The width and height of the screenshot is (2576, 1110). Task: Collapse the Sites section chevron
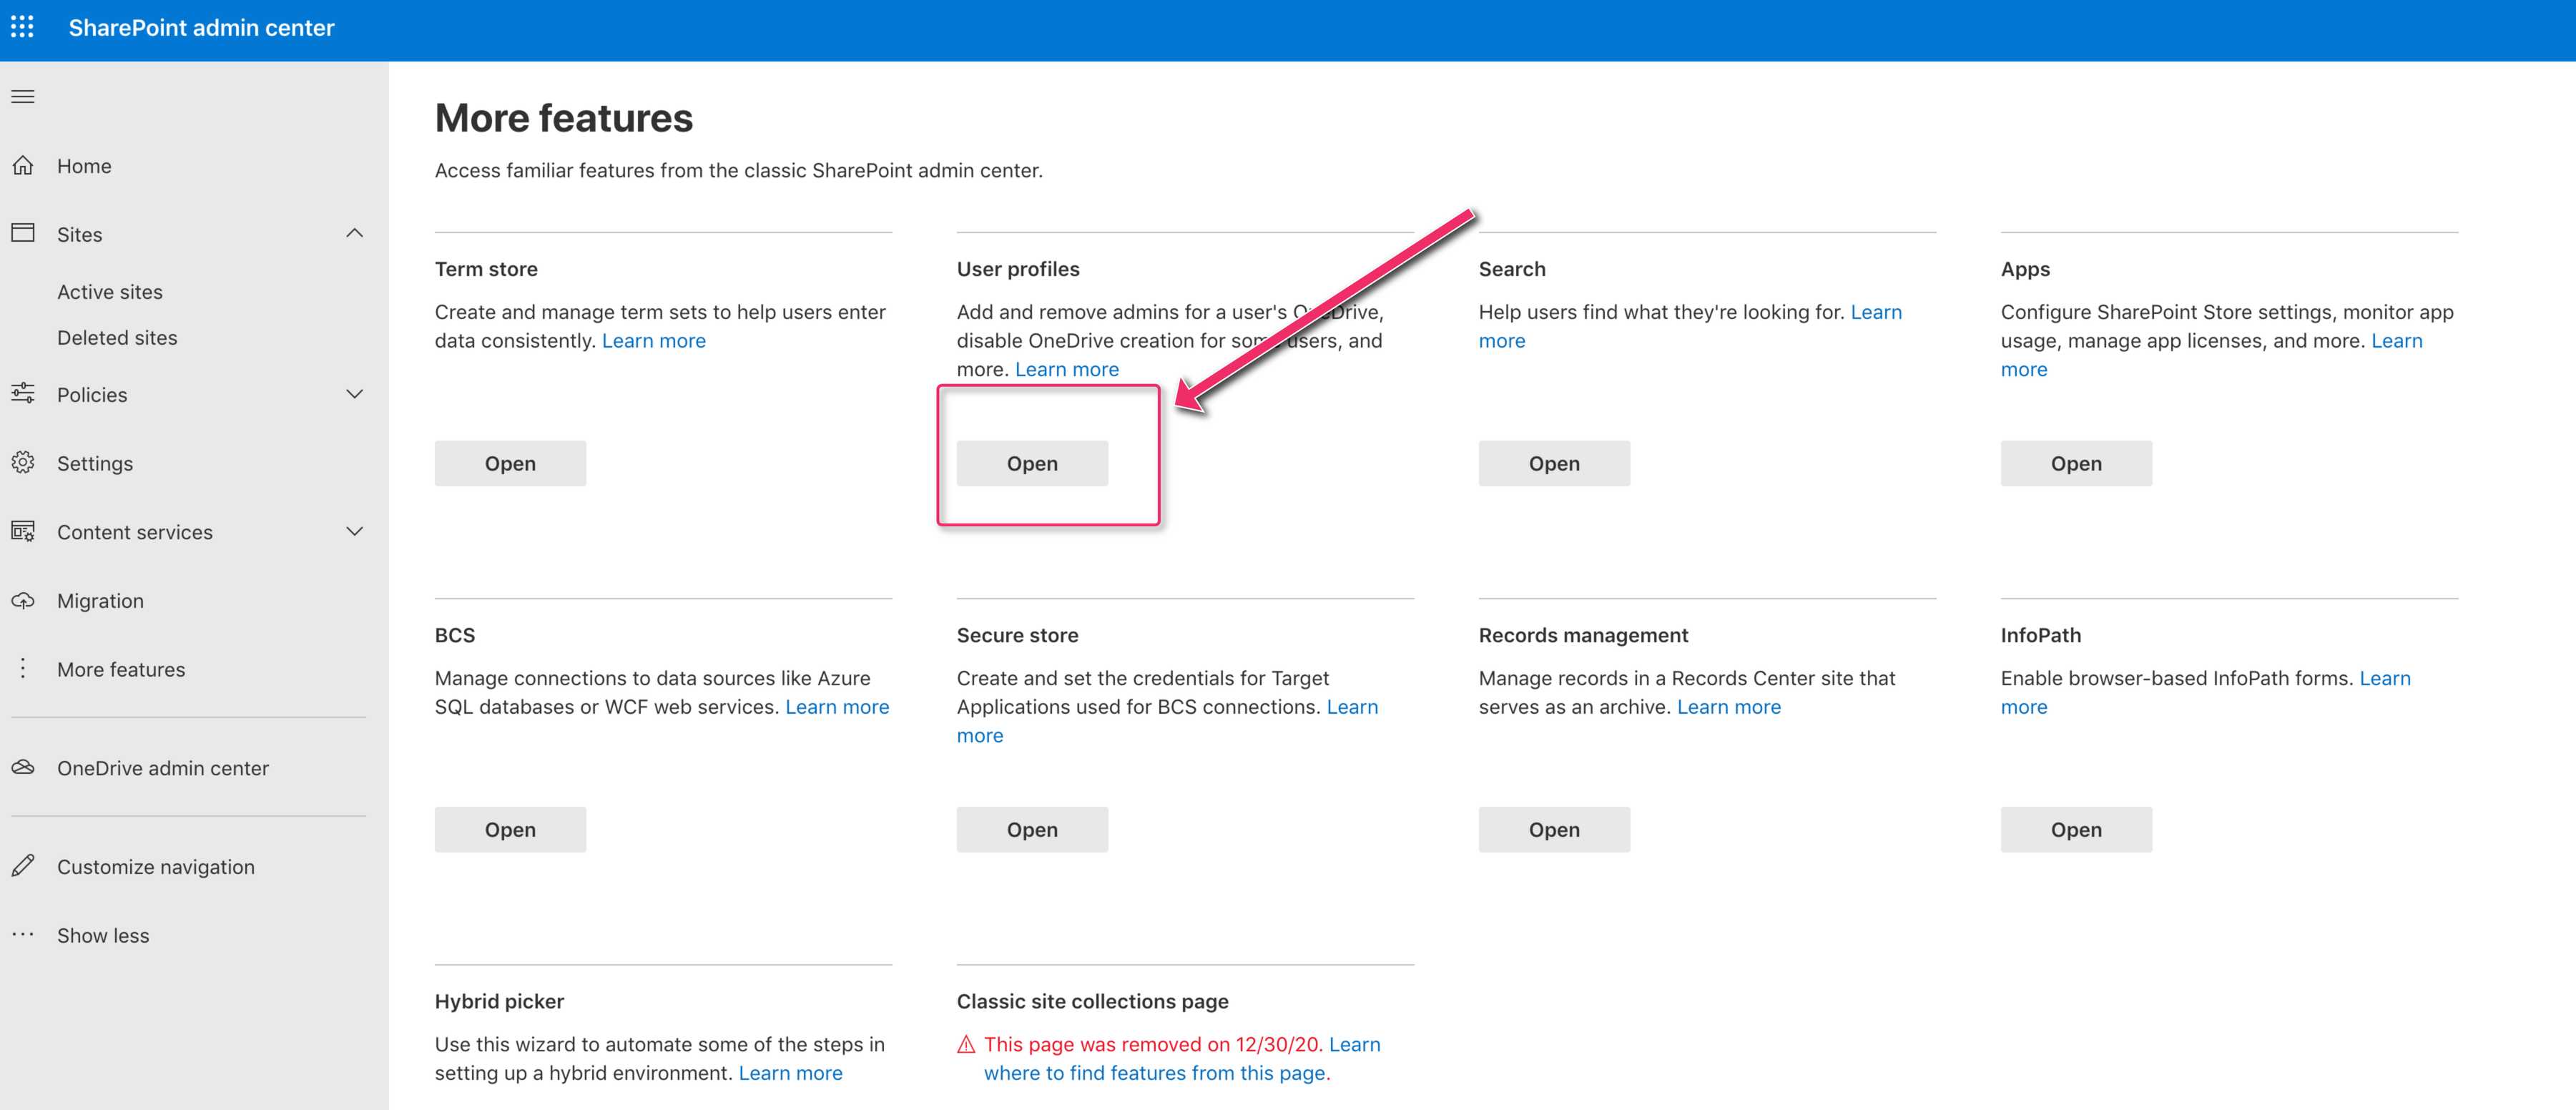click(354, 233)
